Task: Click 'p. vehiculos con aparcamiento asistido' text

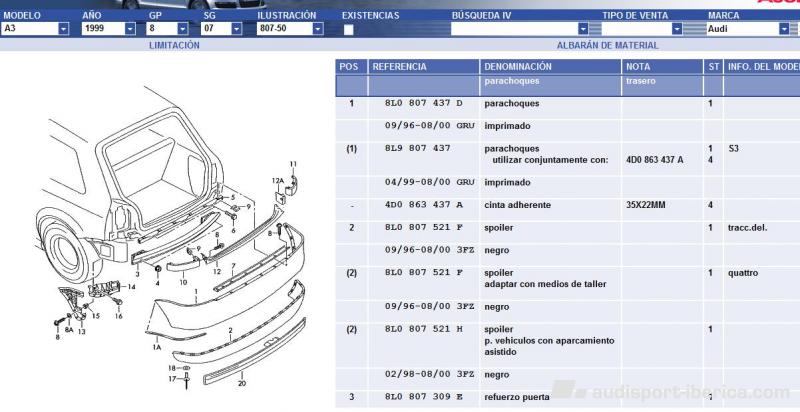Action: click(549, 346)
